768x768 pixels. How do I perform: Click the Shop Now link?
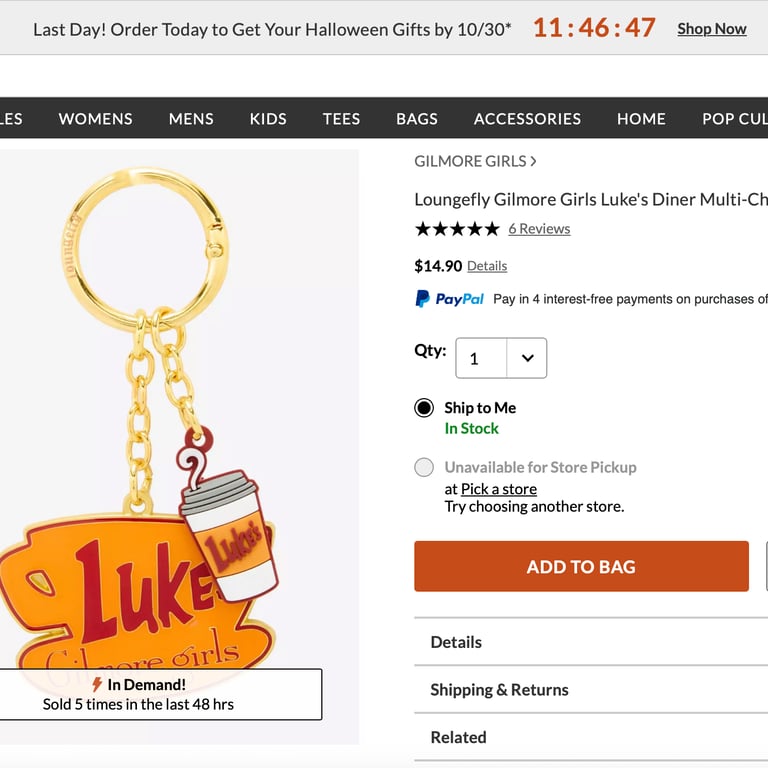point(711,28)
